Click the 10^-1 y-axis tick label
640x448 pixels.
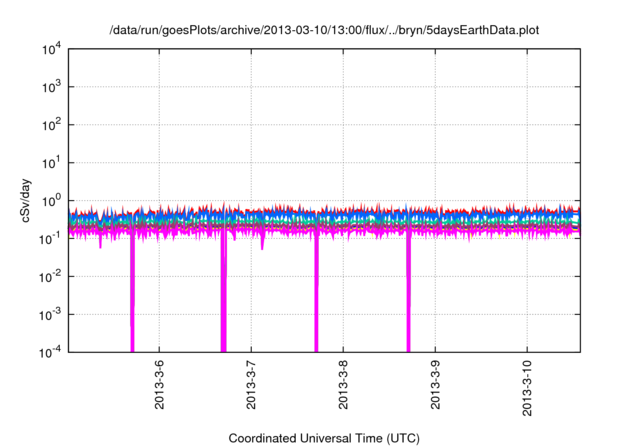click(x=51, y=239)
